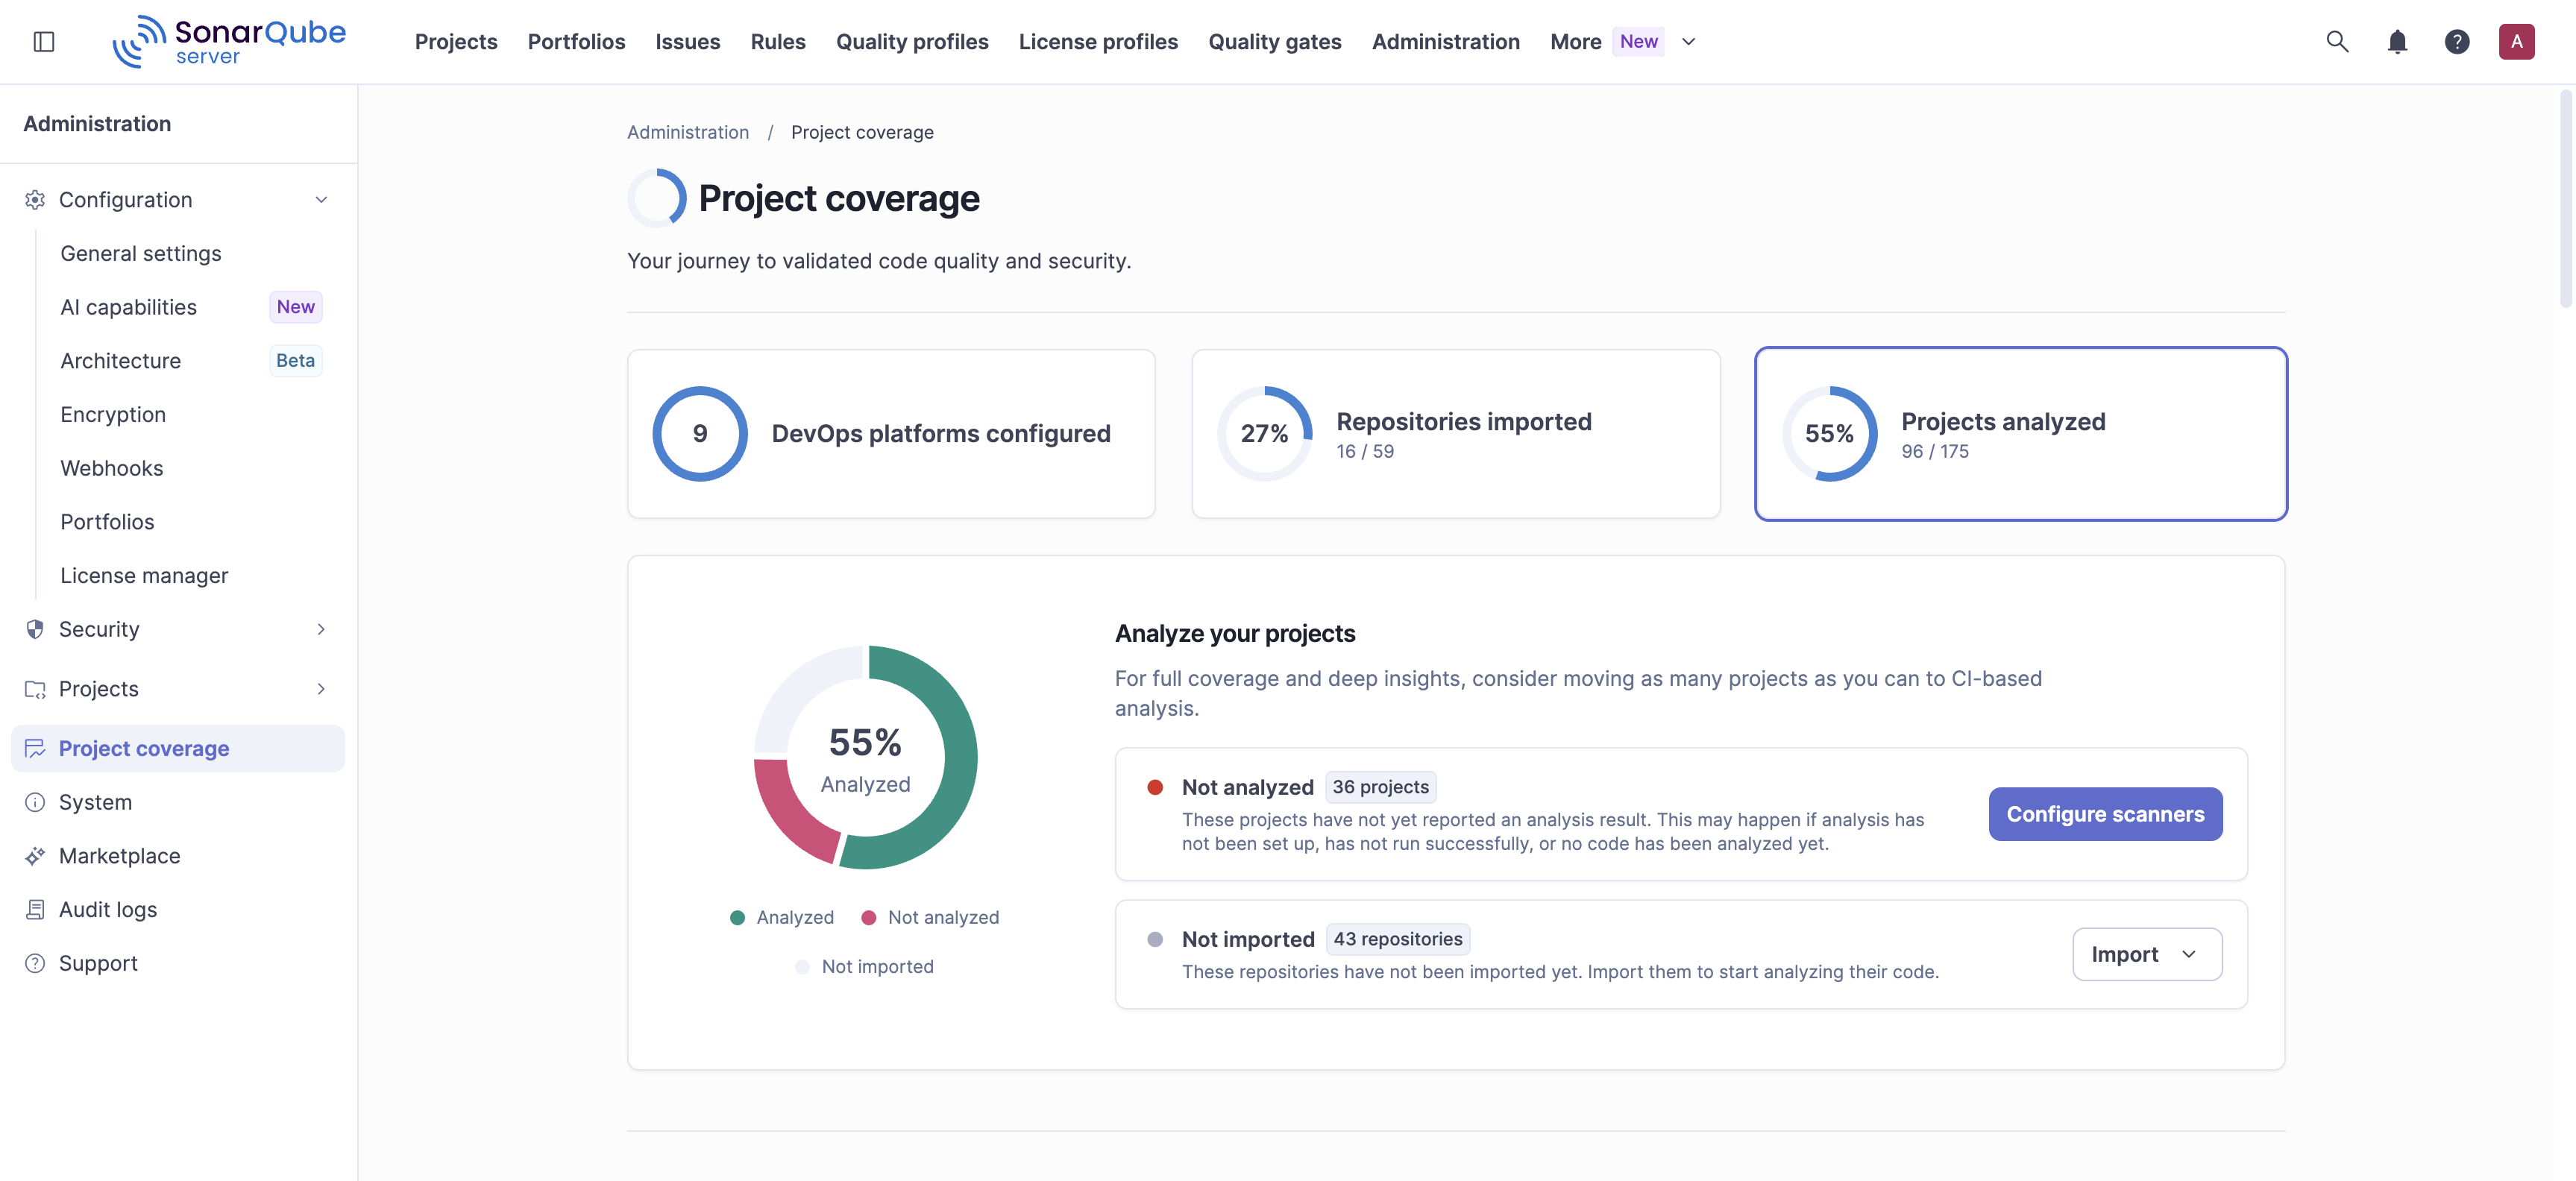Select the Projects analyzed card

pyautogui.click(x=2020, y=433)
